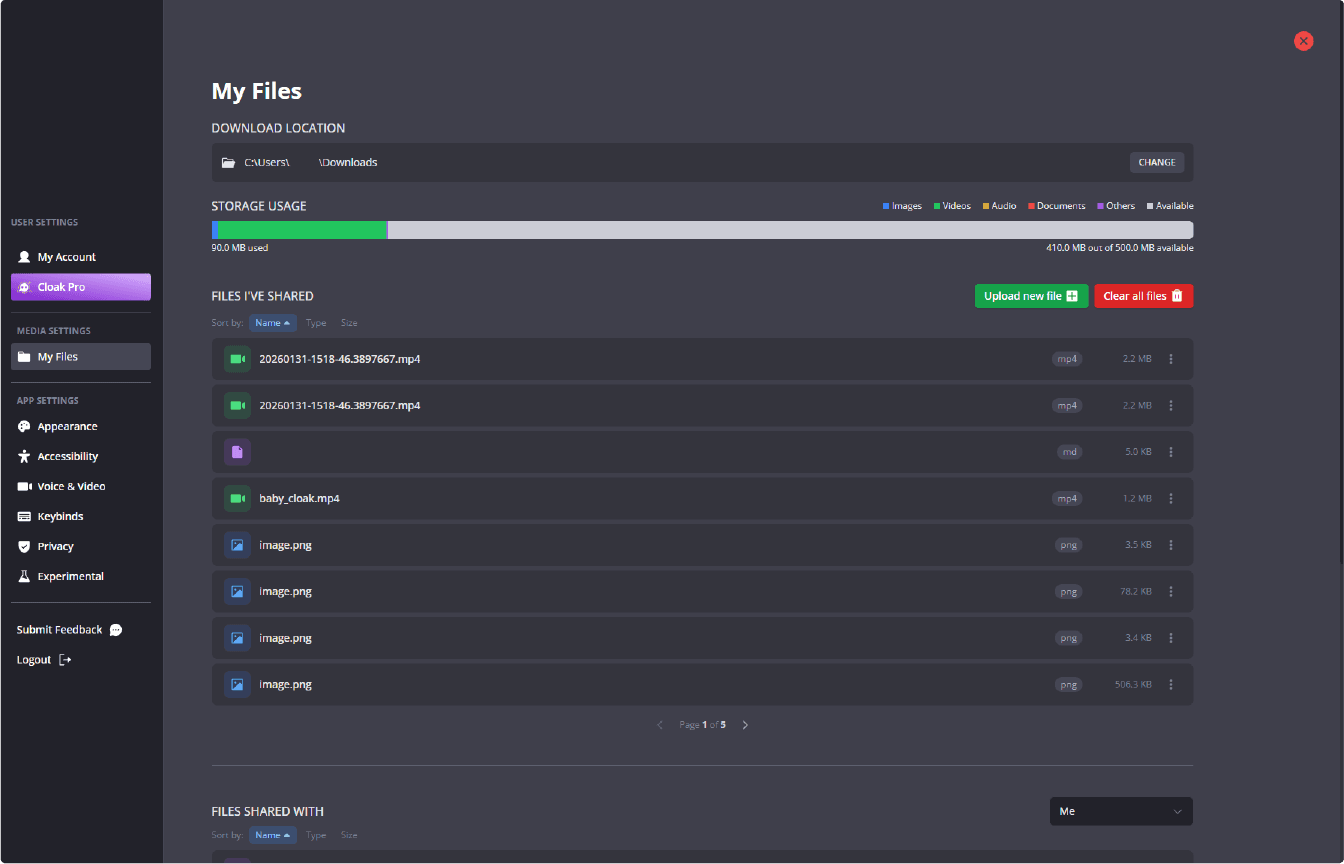Viewport: 1344px width, 864px height.
Task: Click the Clear all files button
Action: [x=1143, y=295]
